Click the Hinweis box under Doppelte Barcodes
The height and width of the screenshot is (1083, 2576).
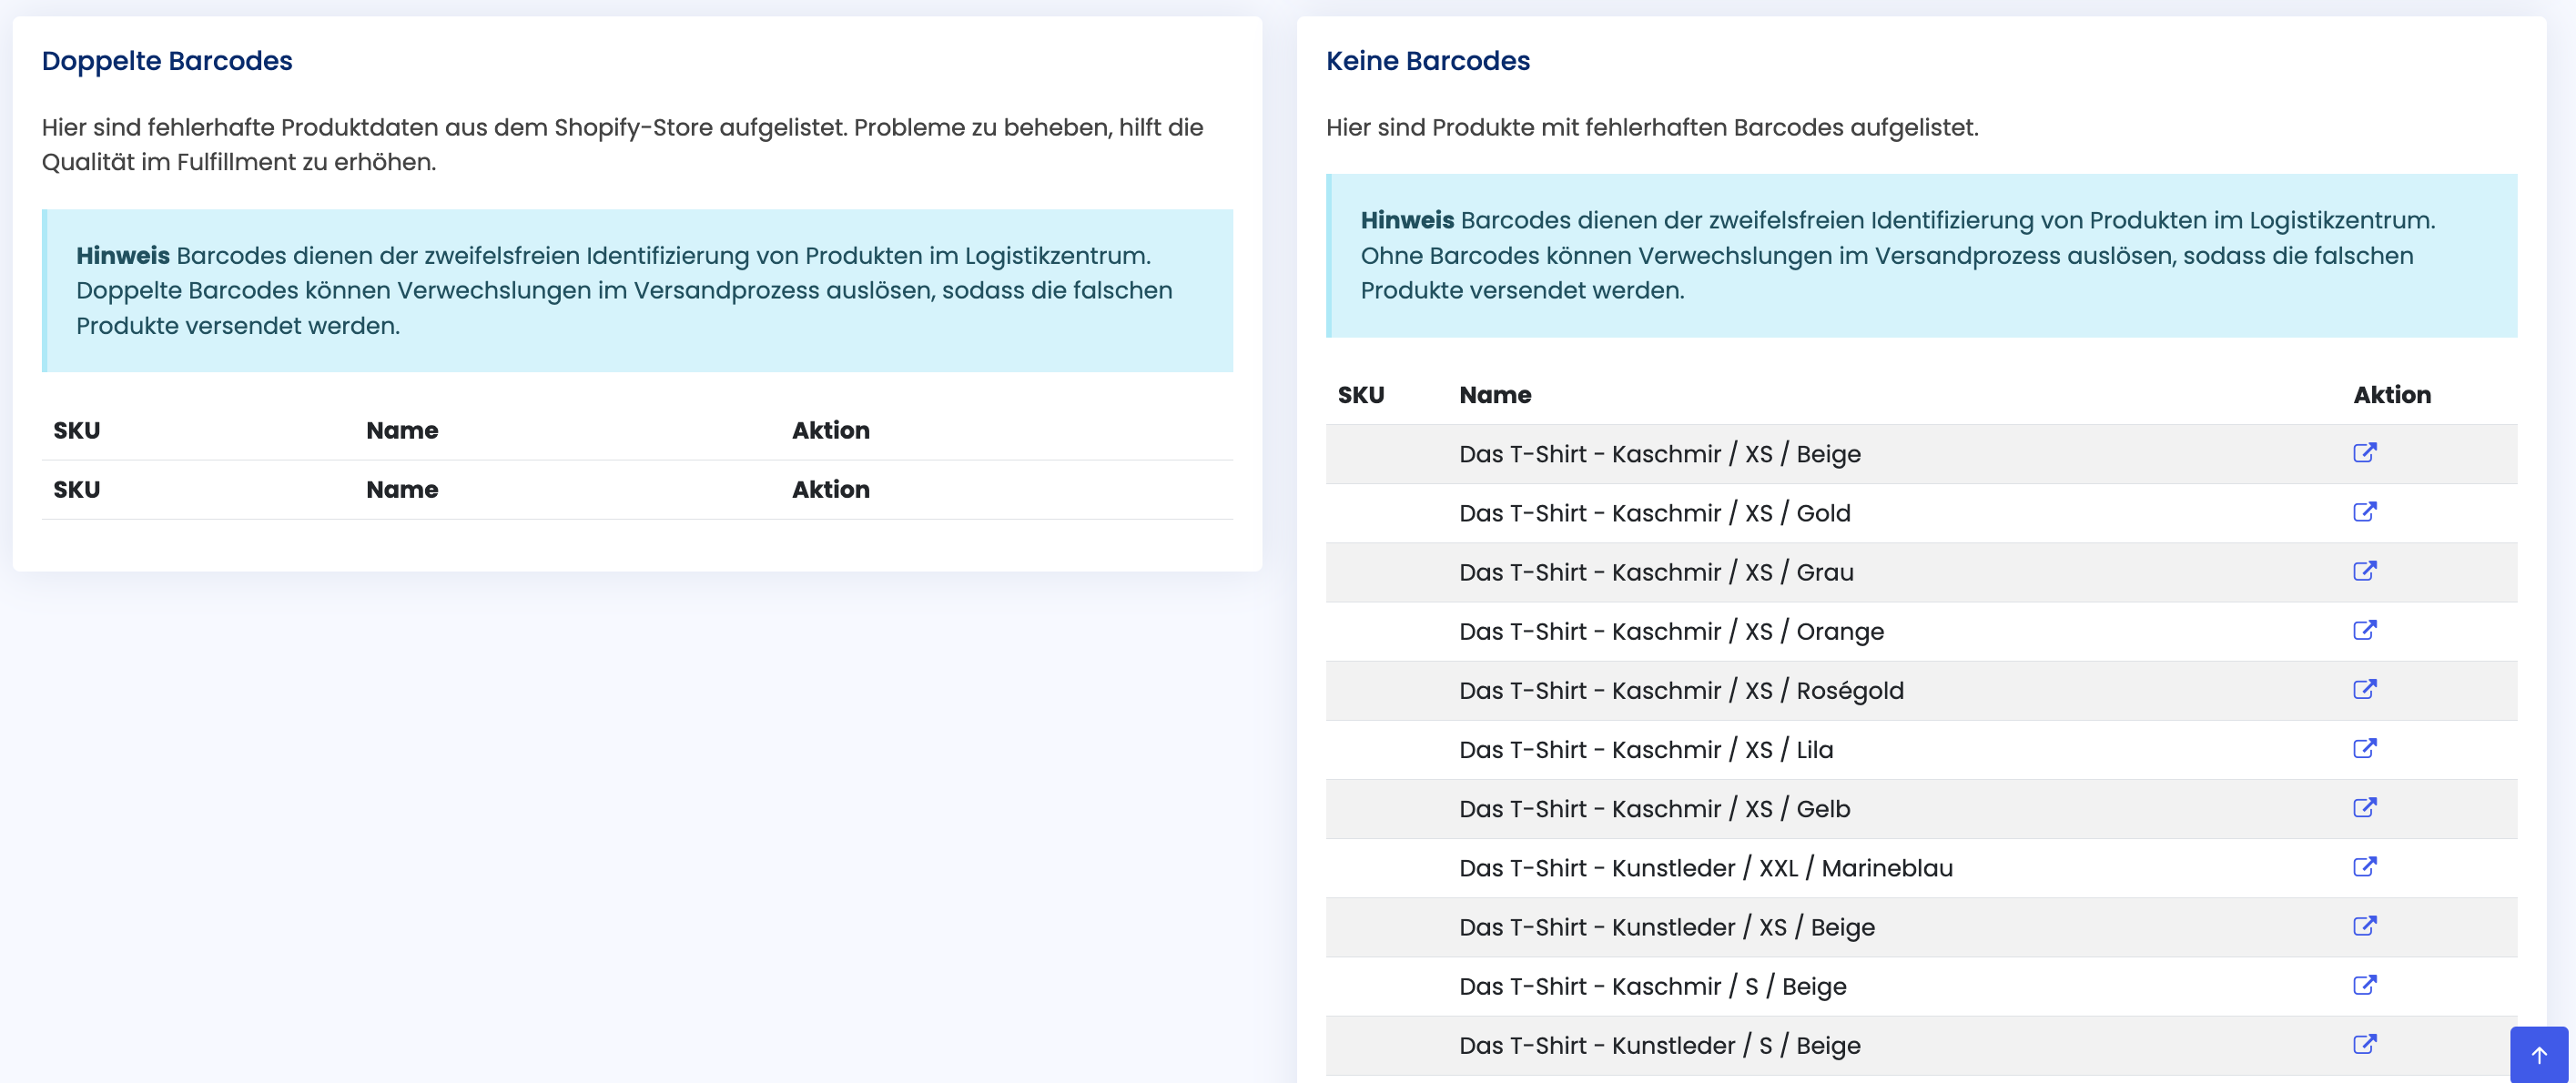pyautogui.click(x=637, y=290)
